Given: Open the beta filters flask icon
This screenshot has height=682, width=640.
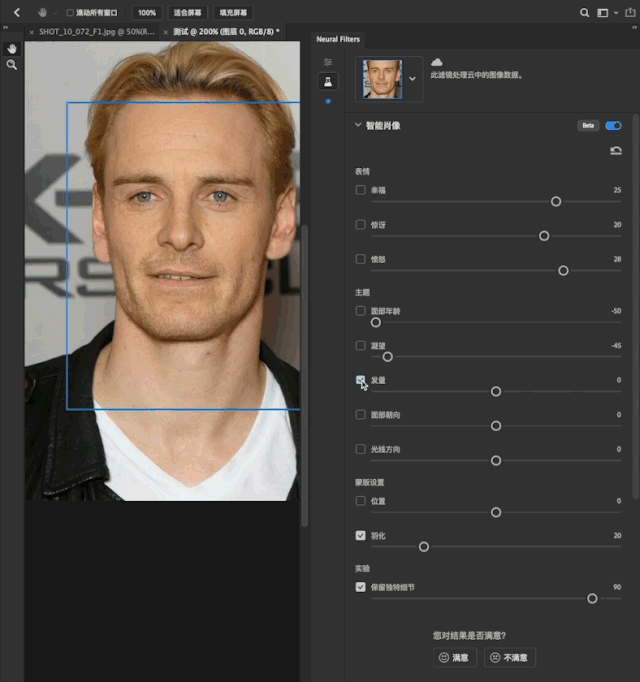Looking at the screenshot, I should (327, 81).
